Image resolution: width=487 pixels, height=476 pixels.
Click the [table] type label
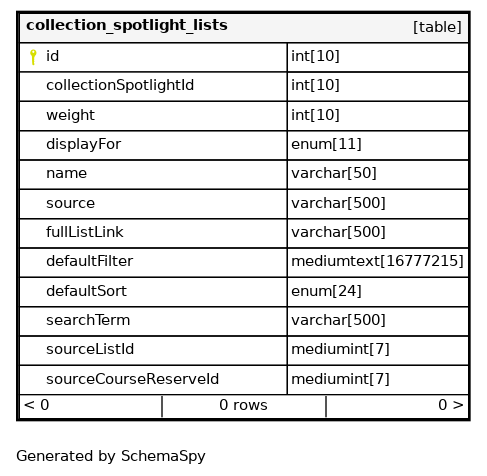pos(437,27)
